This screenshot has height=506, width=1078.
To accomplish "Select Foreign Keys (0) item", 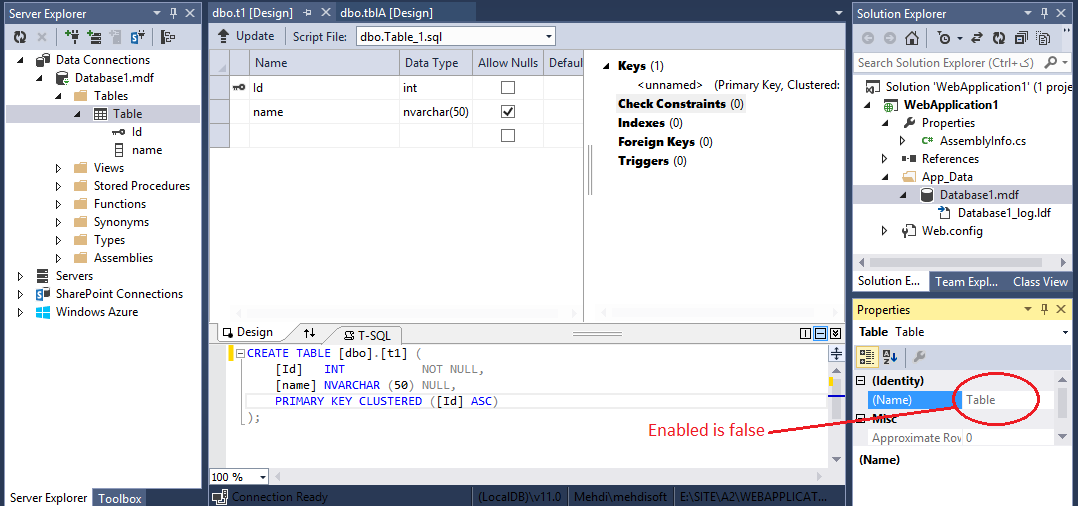I will (665, 142).
